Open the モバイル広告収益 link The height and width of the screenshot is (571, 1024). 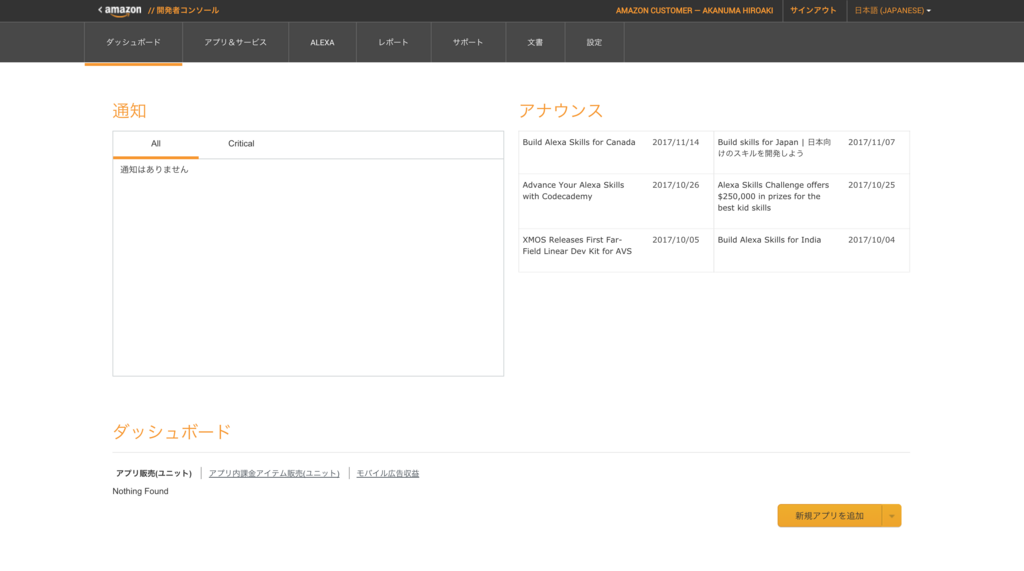(x=388, y=473)
